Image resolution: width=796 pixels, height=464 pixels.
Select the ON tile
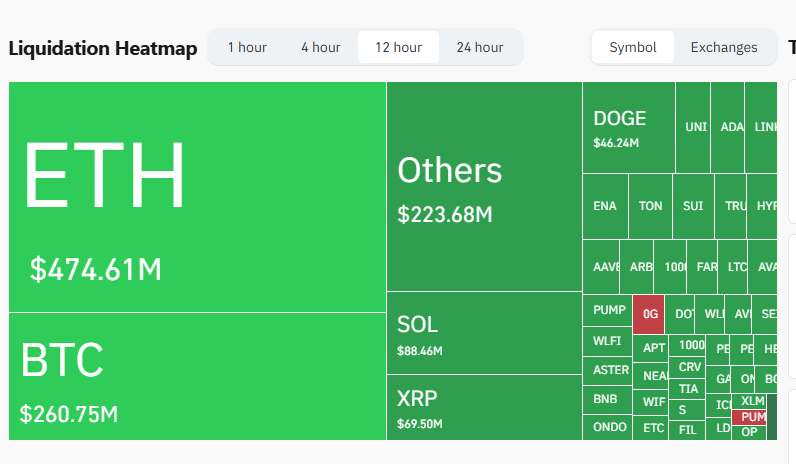click(742, 379)
